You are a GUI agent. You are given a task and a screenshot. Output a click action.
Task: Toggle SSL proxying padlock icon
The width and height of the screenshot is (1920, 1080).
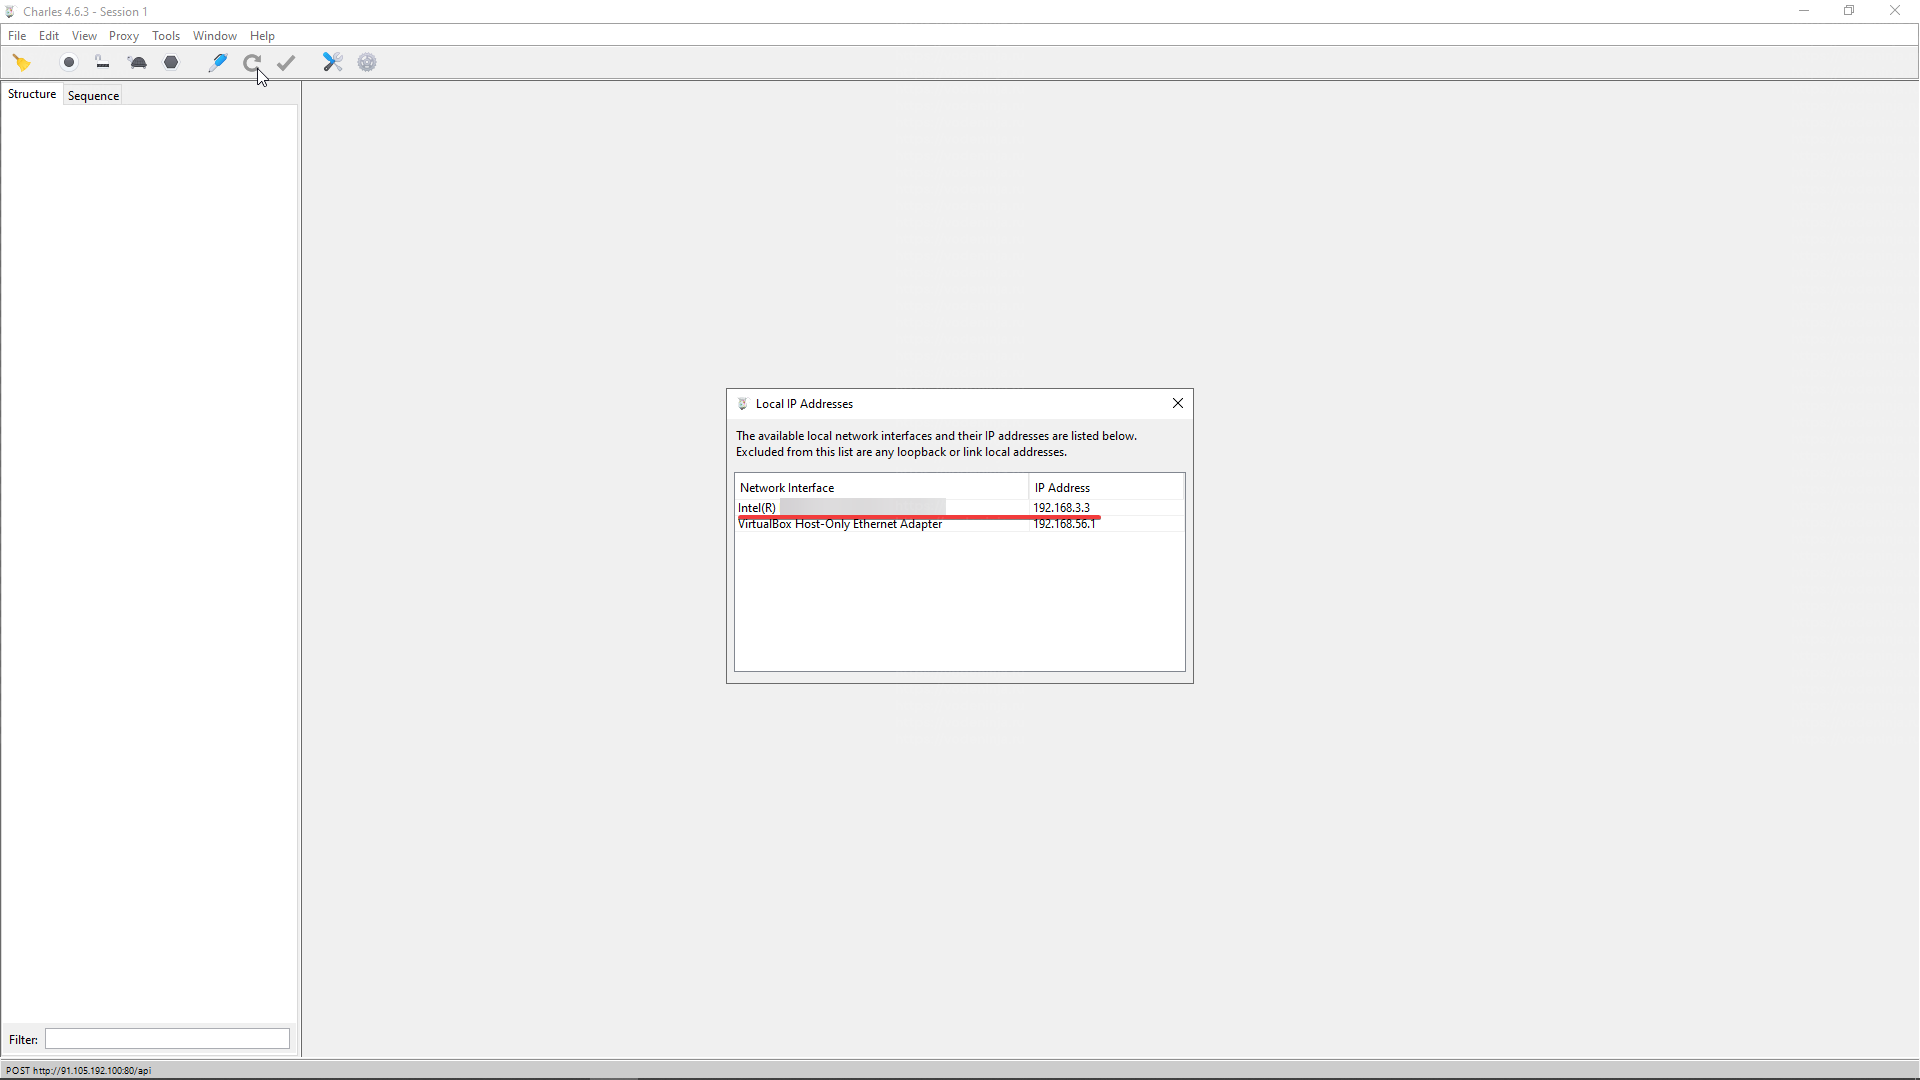click(x=102, y=63)
